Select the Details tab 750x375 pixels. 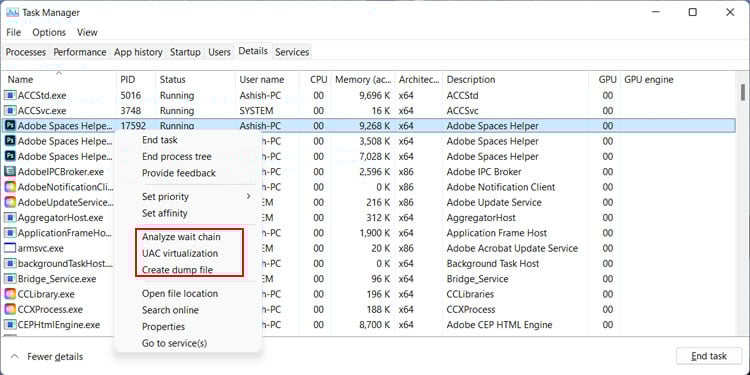(x=253, y=51)
